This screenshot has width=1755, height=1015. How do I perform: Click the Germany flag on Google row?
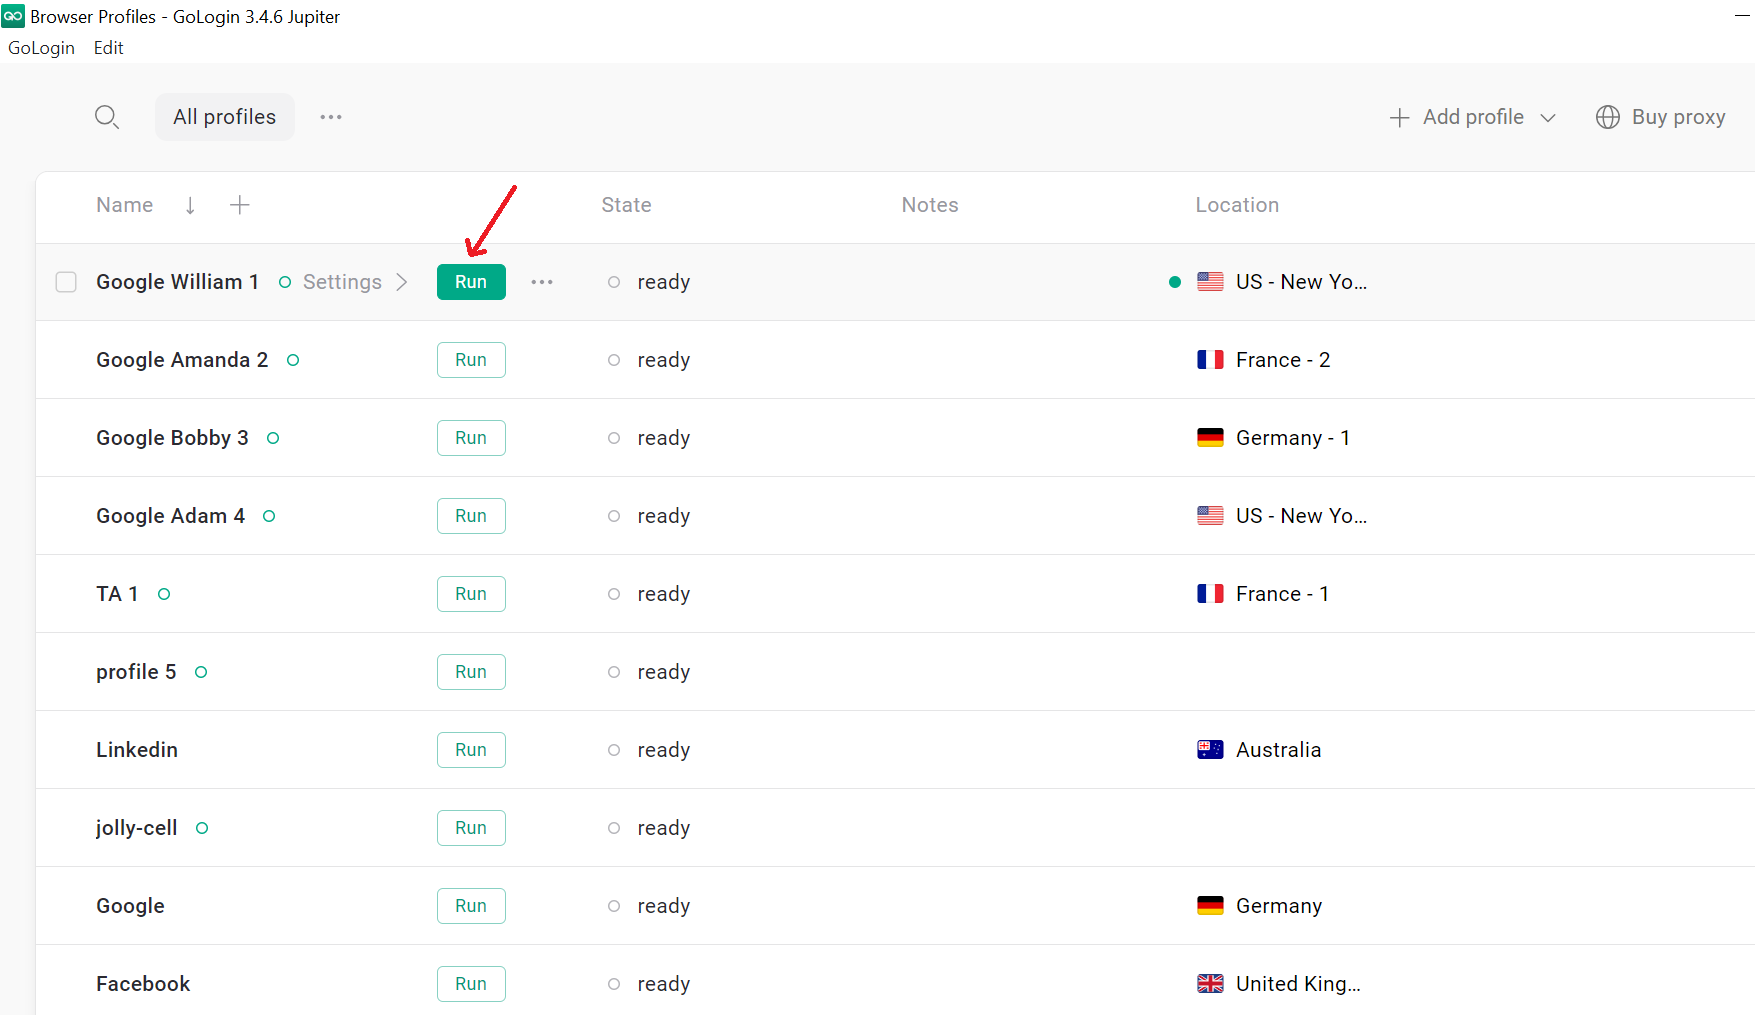(x=1210, y=906)
